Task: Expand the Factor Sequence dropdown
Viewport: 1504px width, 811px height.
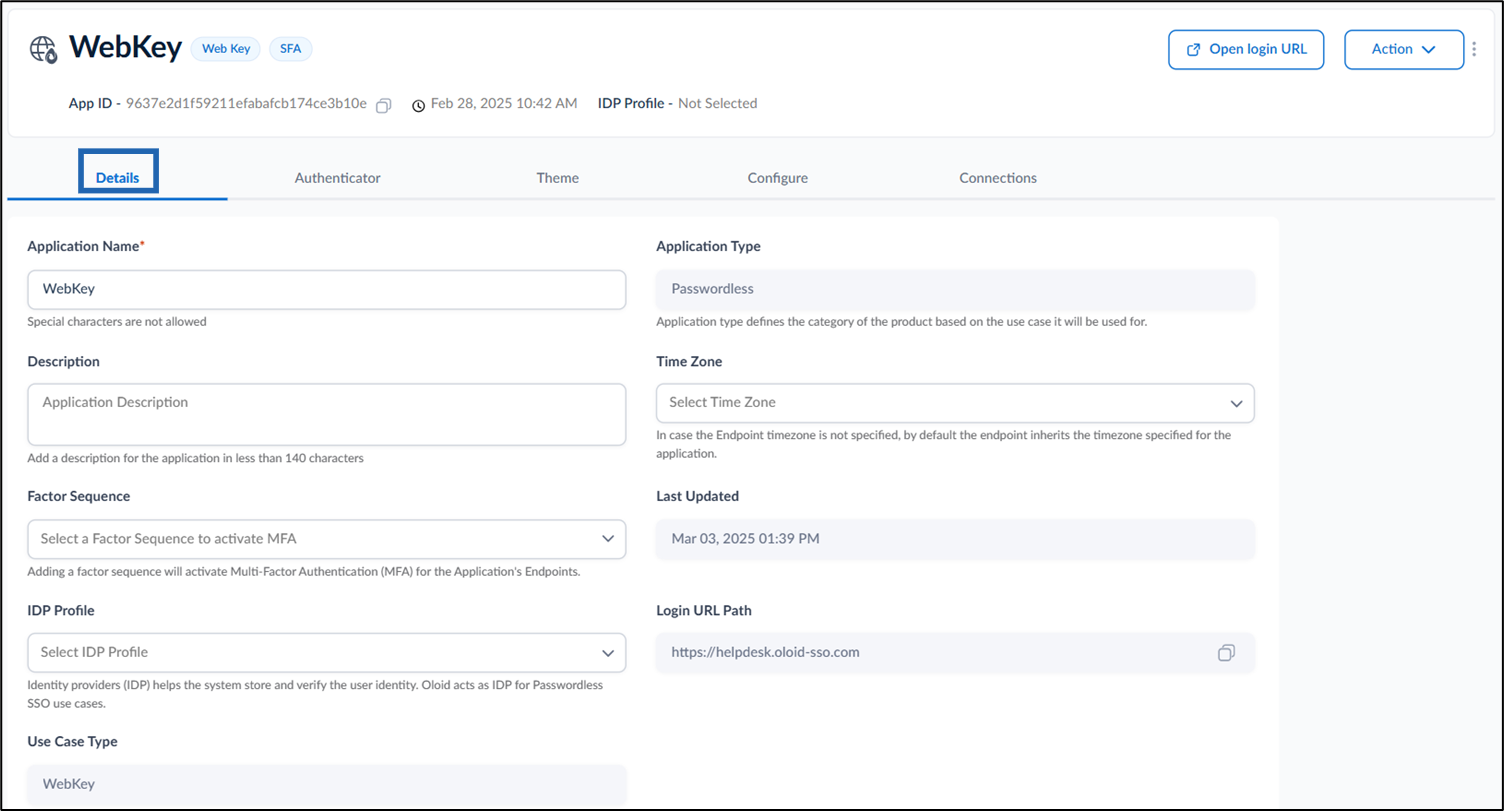Action: (327, 539)
